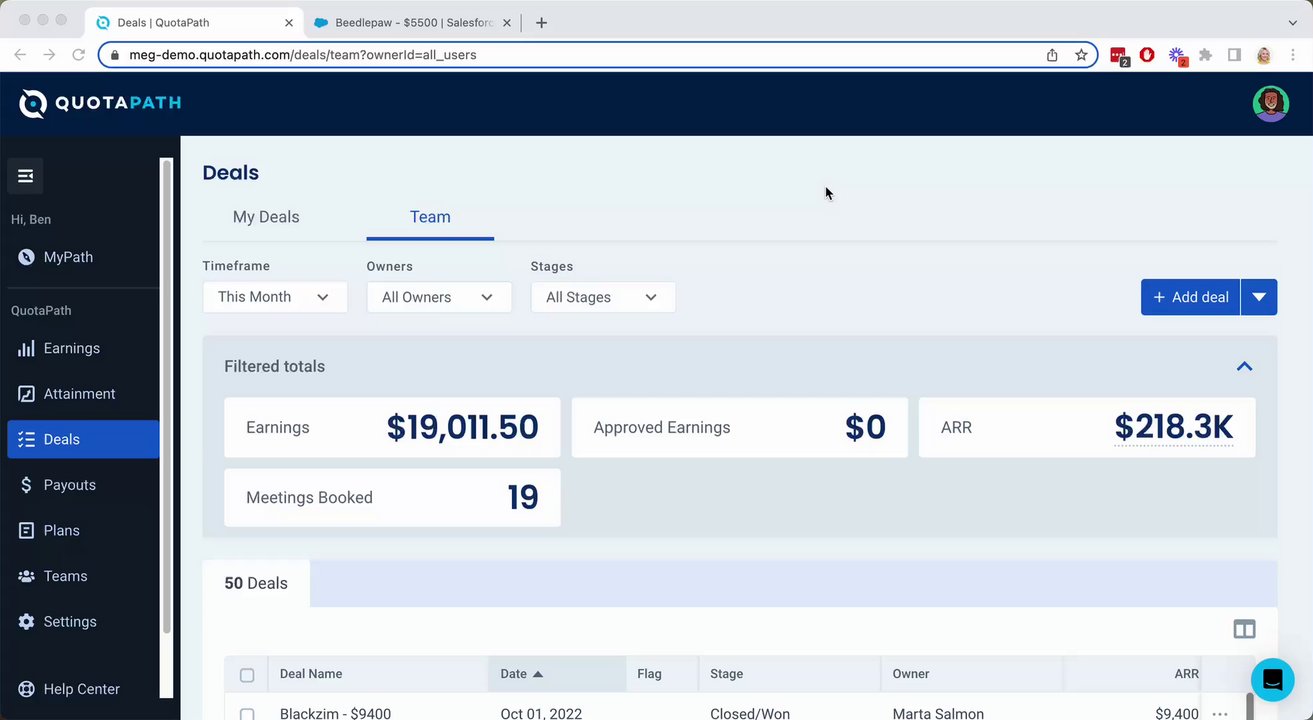Open the All Owners dropdown

click(439, 297)
